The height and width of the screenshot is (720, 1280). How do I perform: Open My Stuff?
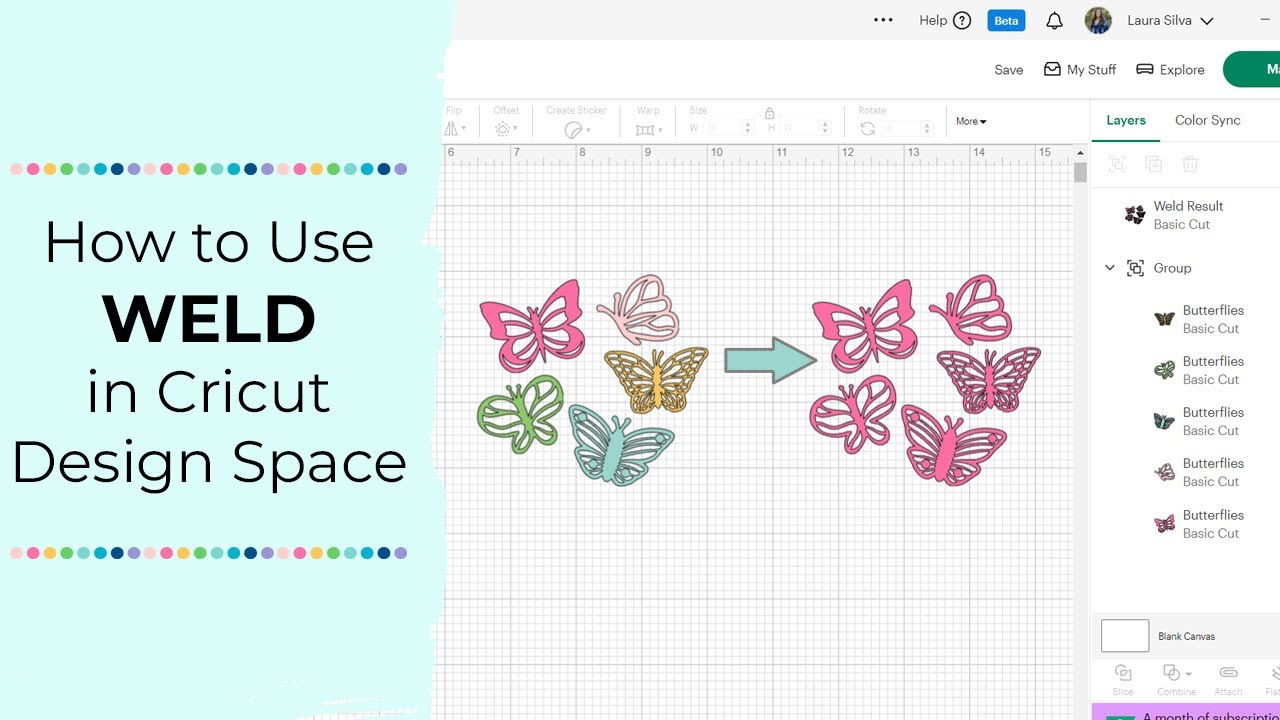coord(1080,70)
